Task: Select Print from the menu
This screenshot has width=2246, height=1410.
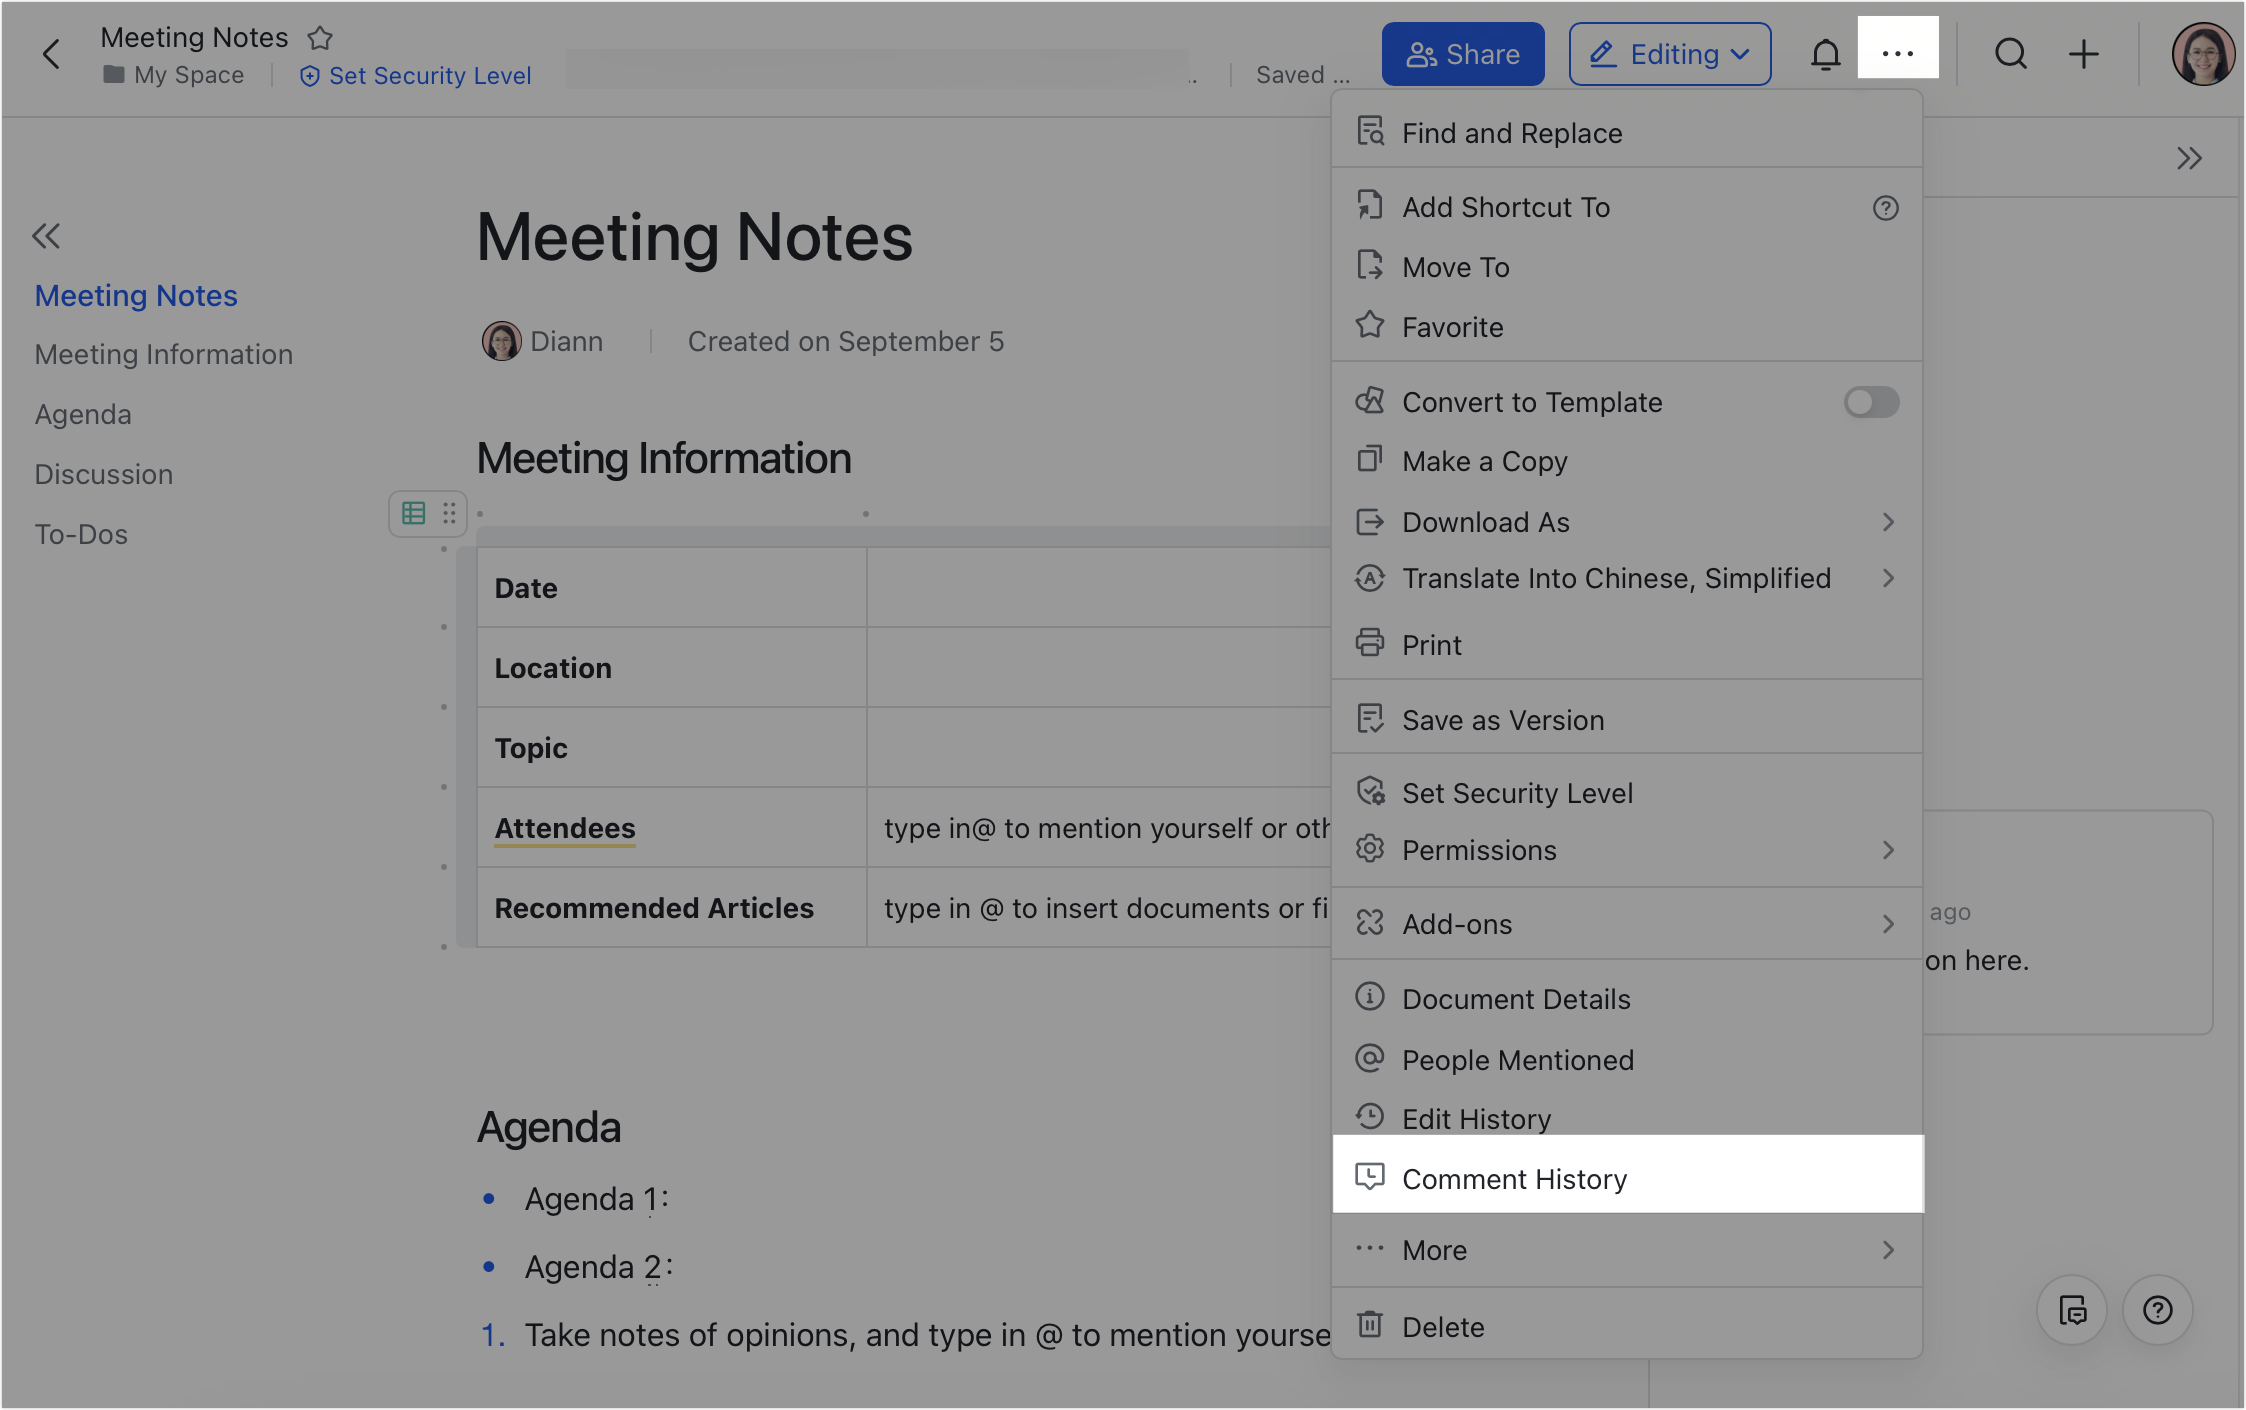Action: [1627, 645]
